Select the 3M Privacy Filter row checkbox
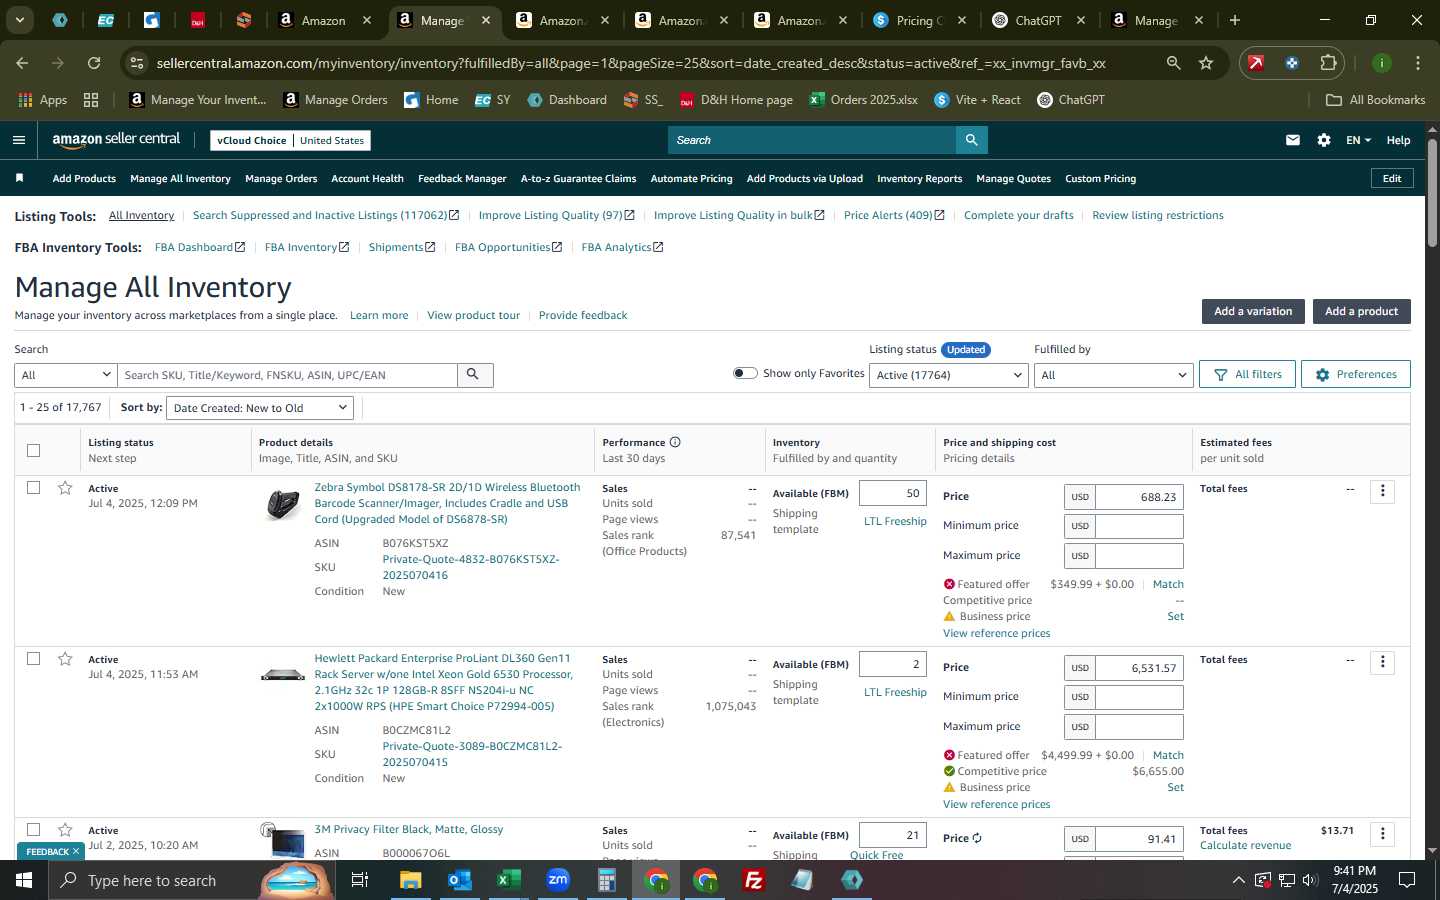1440x900 pixels. (33, 830)
